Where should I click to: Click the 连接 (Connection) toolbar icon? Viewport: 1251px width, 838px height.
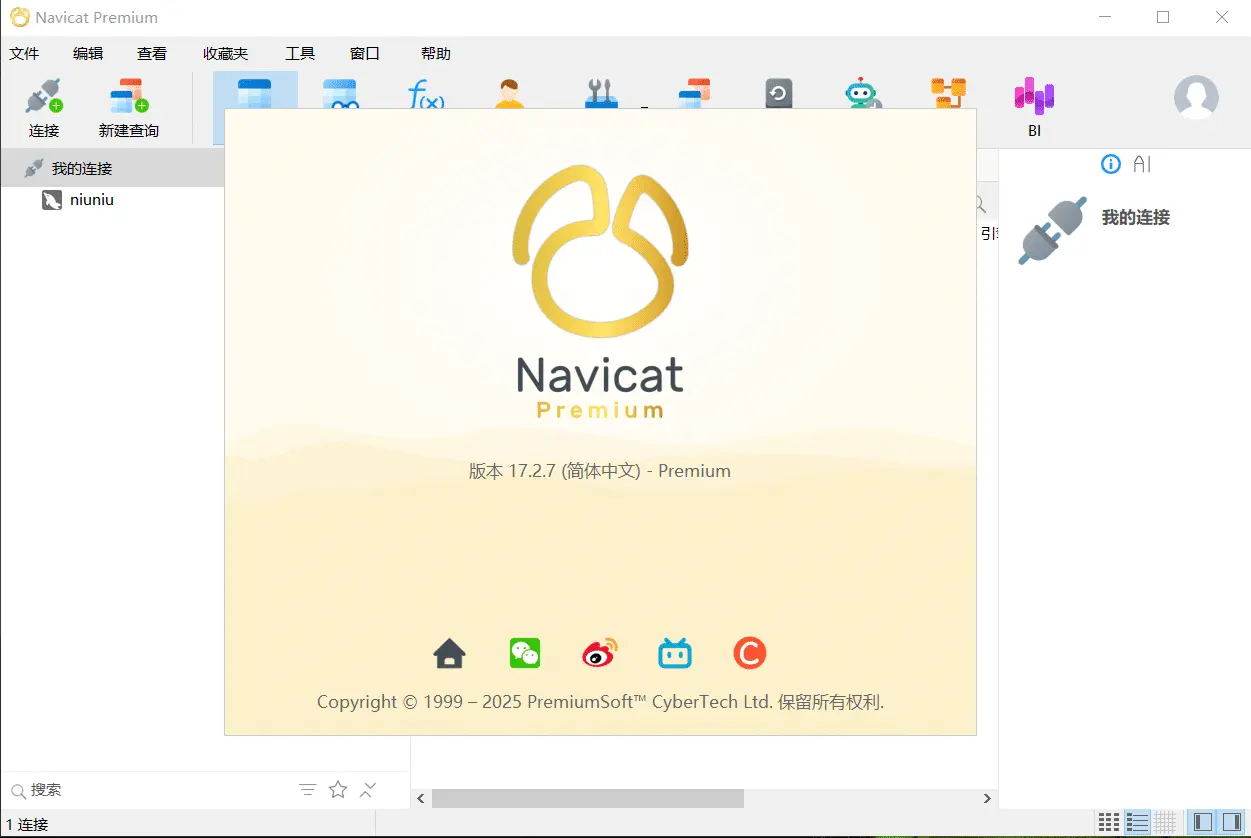44,108
